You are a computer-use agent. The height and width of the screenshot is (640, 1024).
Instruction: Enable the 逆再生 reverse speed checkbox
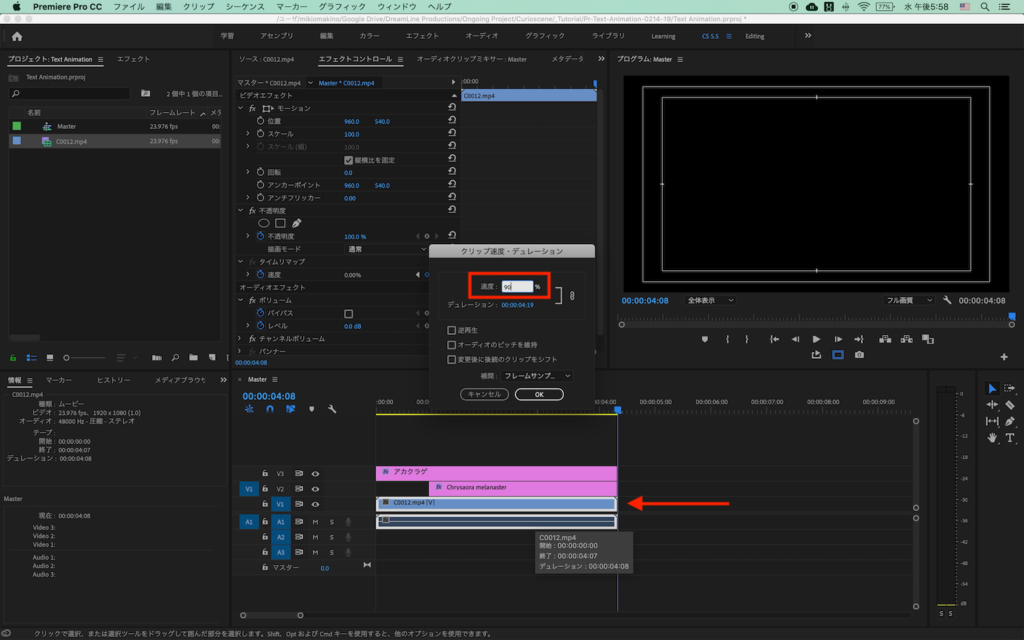coord(452,330)
